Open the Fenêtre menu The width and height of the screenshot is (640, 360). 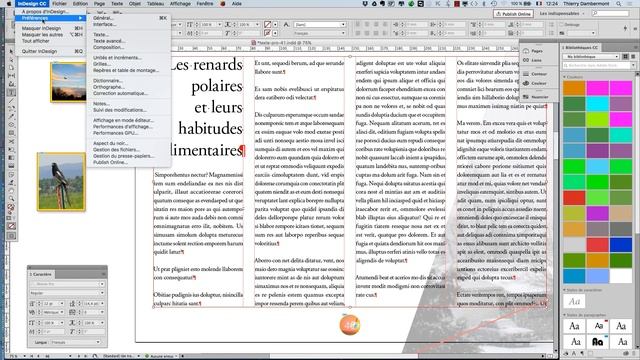click(x=205, y=4)
